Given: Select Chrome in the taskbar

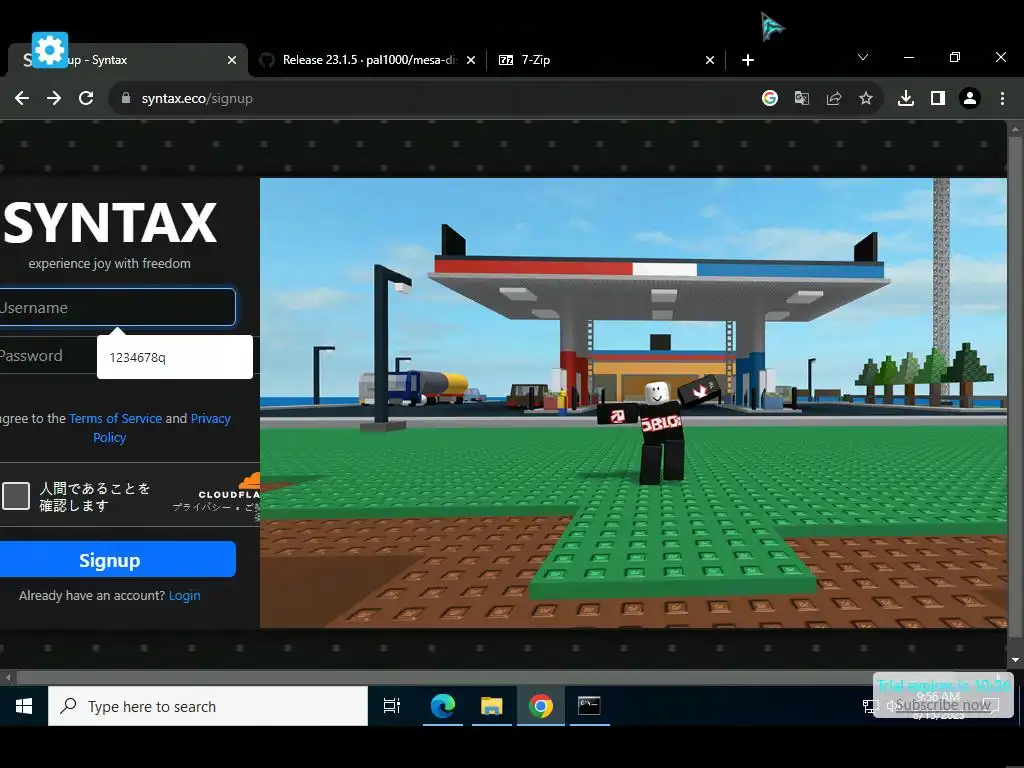Looking at the screenshot, I should click(541, 706).
